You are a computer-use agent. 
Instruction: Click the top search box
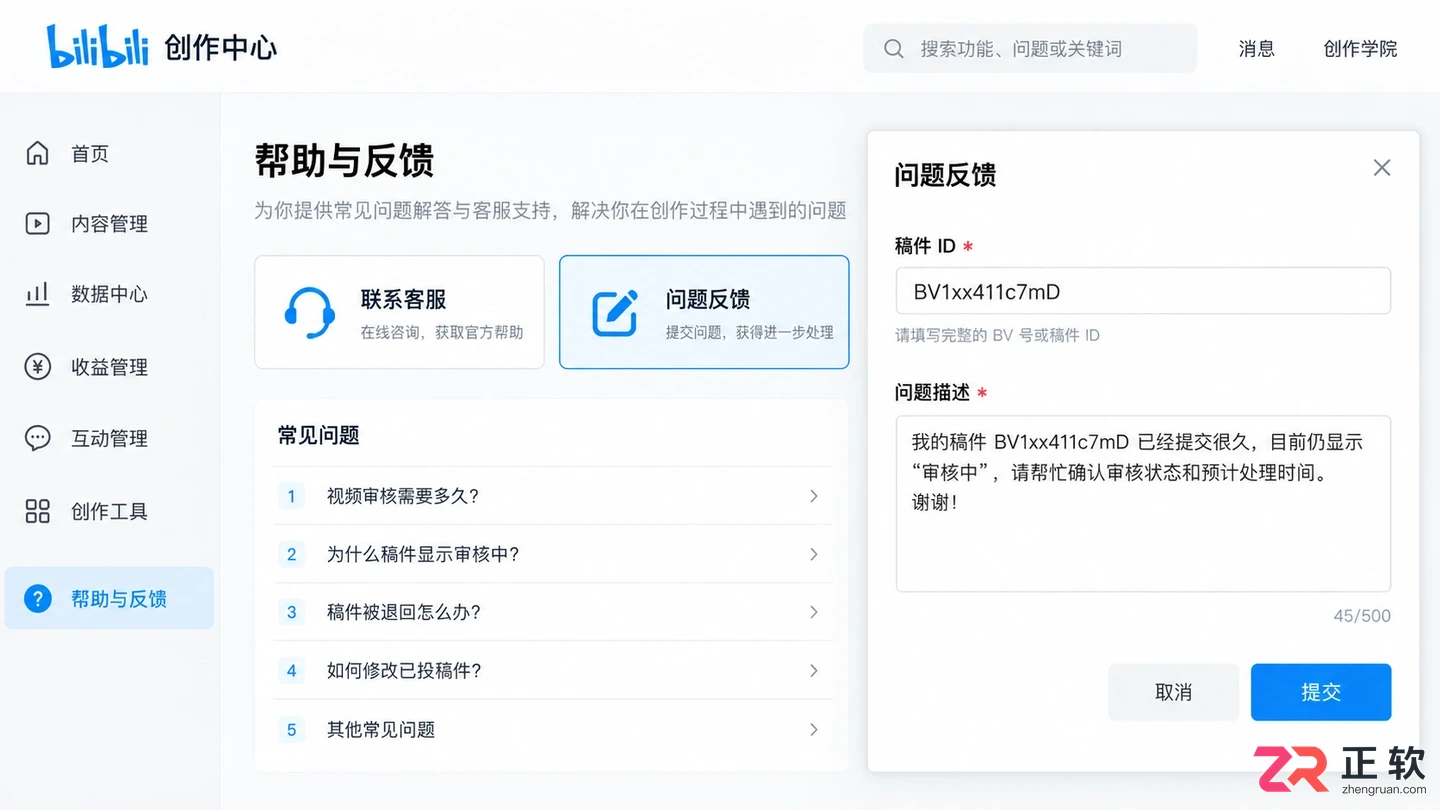tap(1030, 49)
